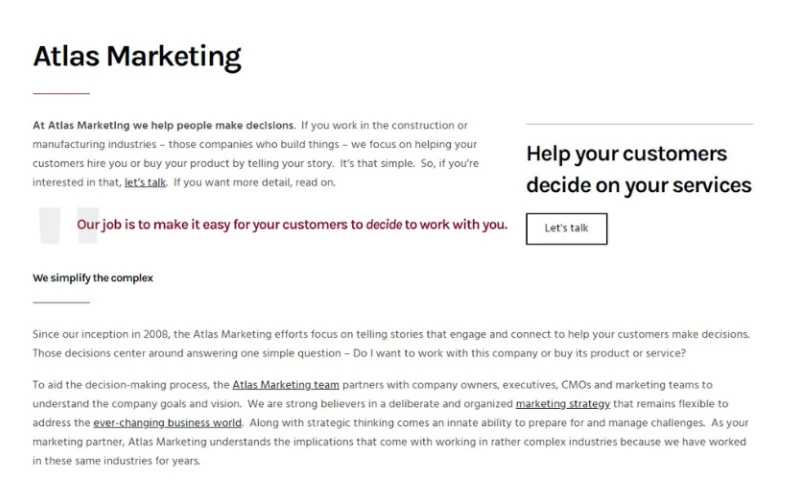Select the "We simplify the complex" subheading

click(93, 278)
